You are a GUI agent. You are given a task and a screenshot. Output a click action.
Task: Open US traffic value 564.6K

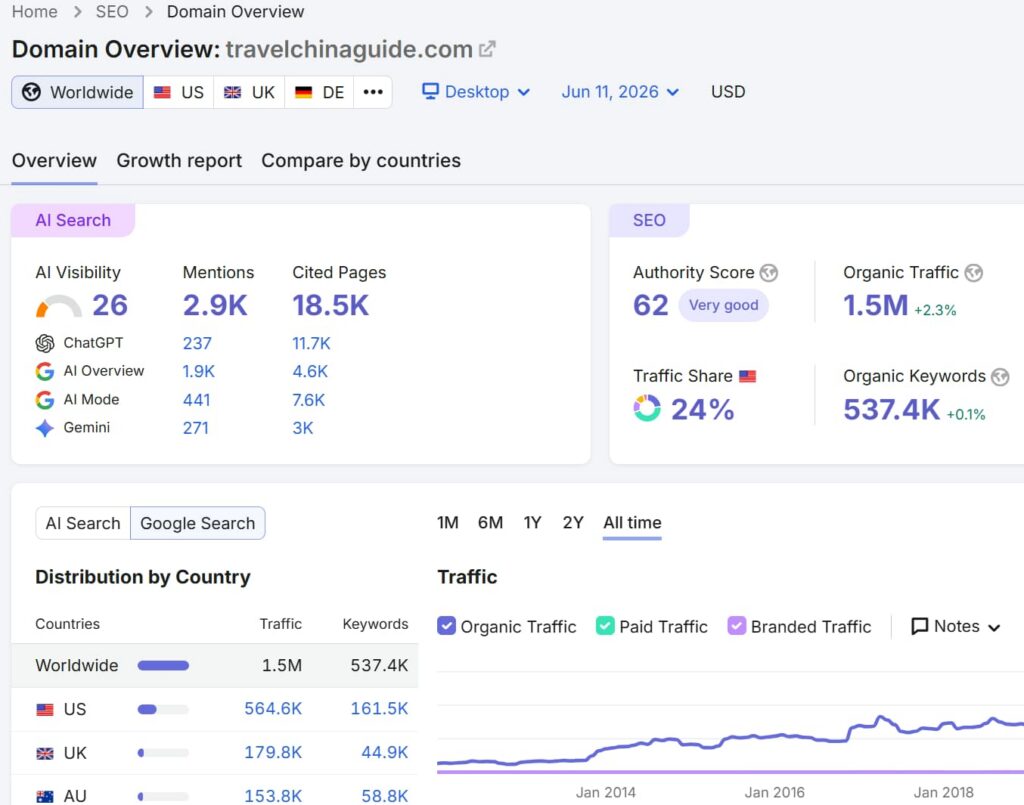click(x=273, y=708)
